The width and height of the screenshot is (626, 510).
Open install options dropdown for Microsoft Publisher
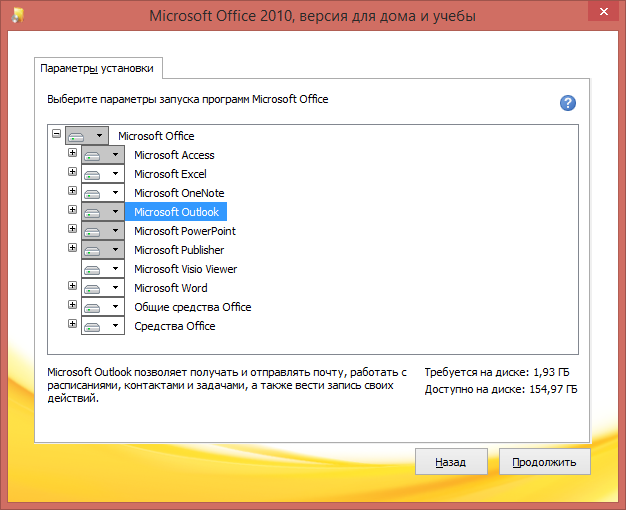[x=103, y=250]
